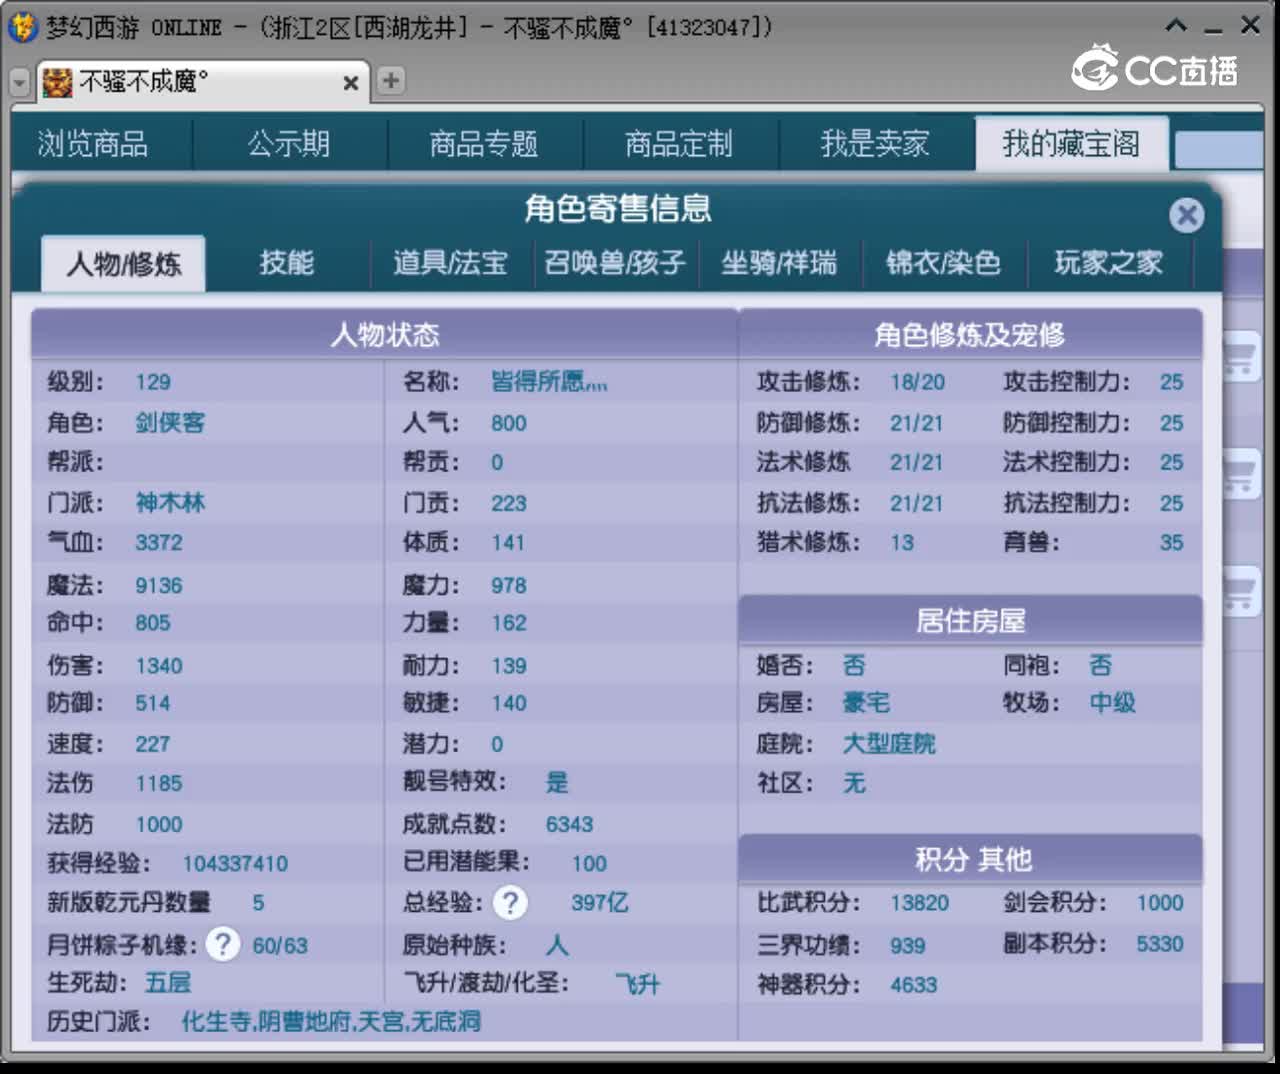Click the 新版乾元丹数量 value 5
This screenshot has height=1074, width=1280.
pyautogui.click(x=258, y=903)
